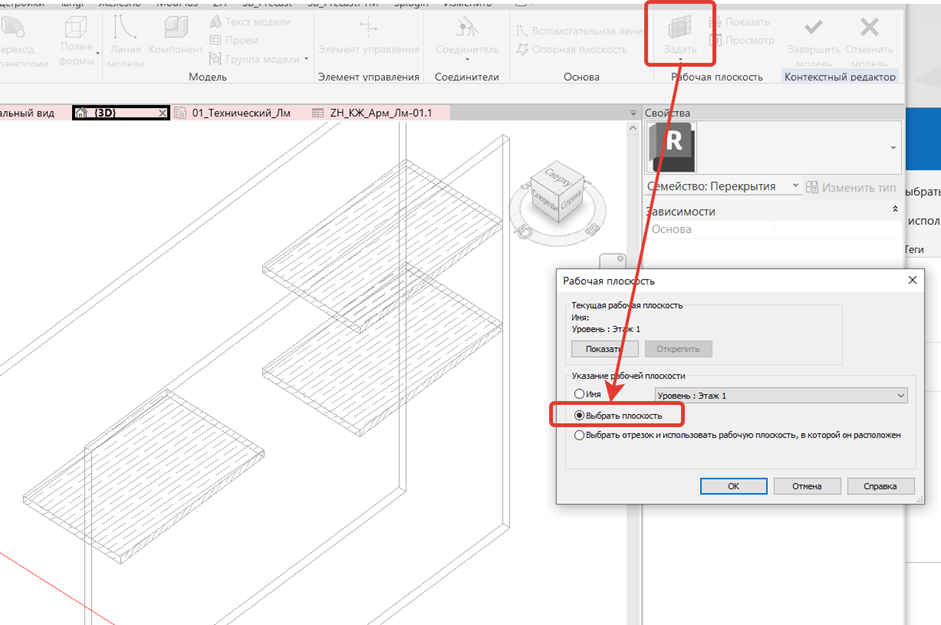The image size is (941, 625).
Task: Click Показать button in the dialog
Action: pyautogui.click(x=604, y=349)
